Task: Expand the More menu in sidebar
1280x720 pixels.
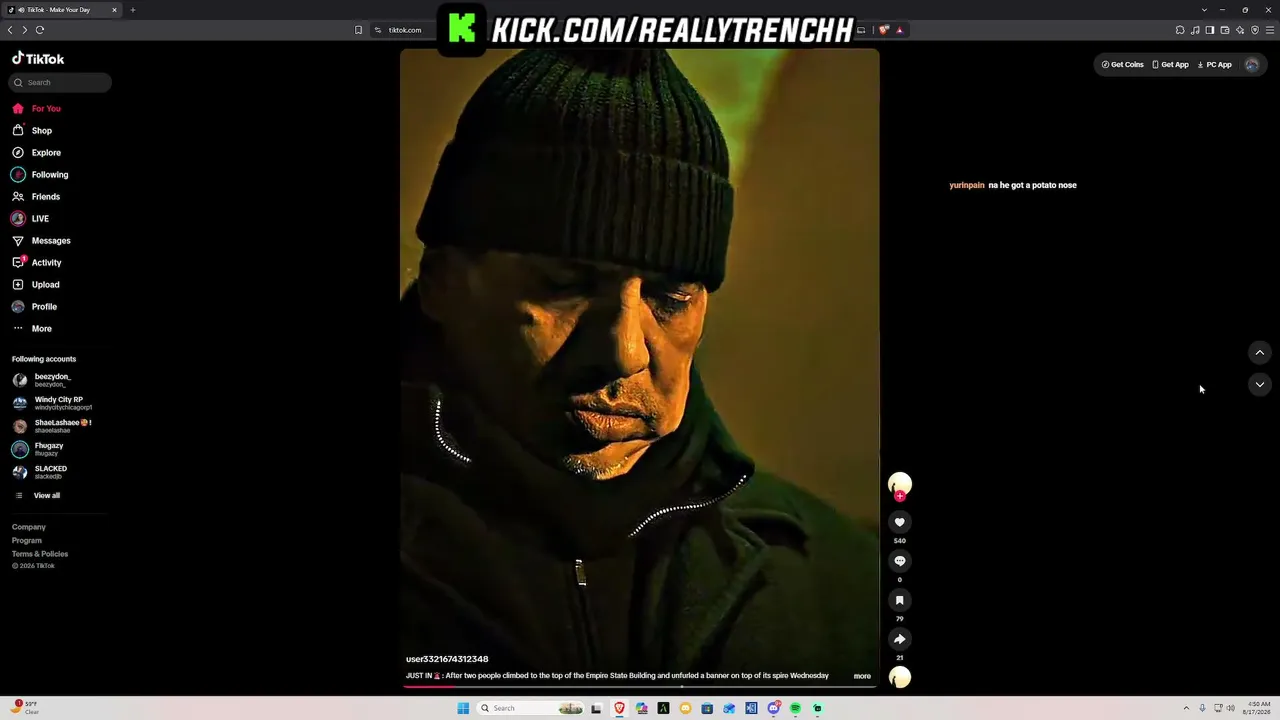Action: 33,328
